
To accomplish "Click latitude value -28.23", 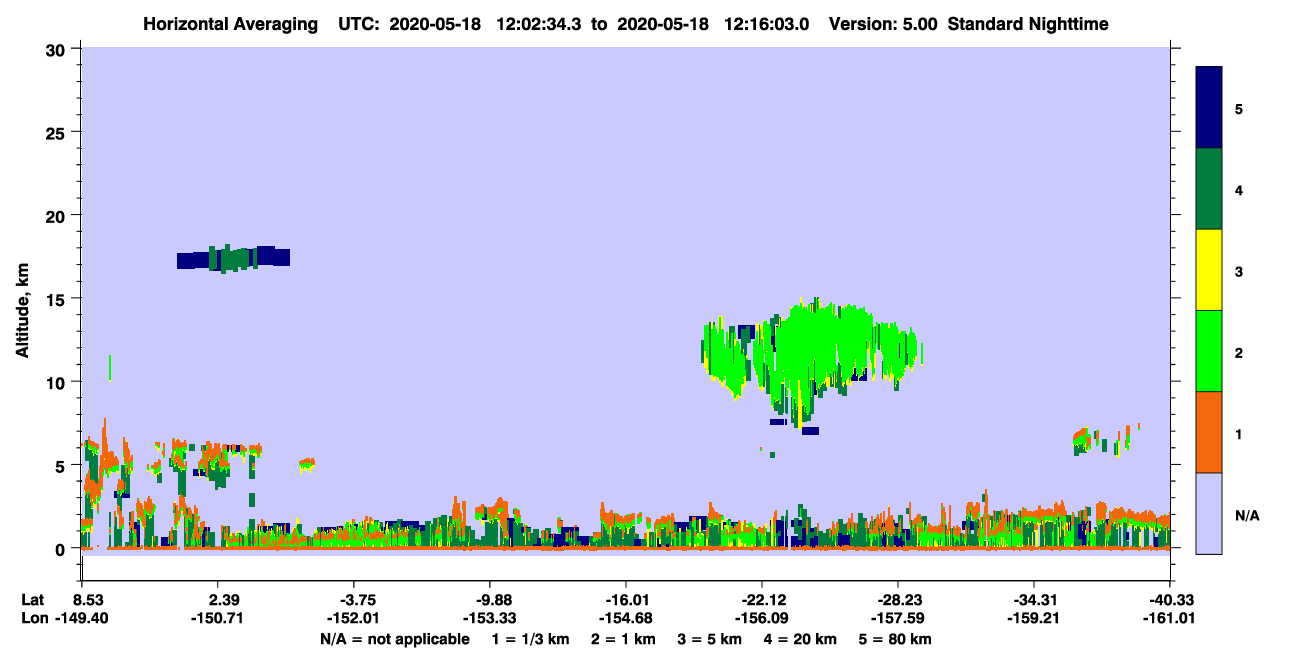I will pos(898,600).
